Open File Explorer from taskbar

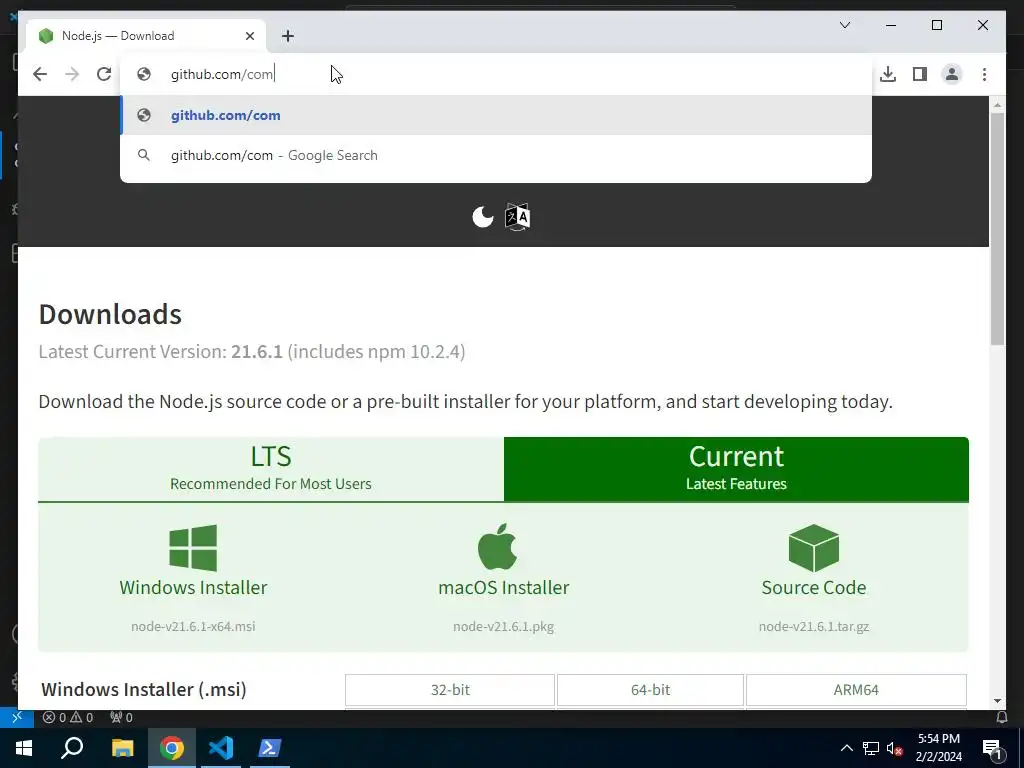click(x=122, y=748)
